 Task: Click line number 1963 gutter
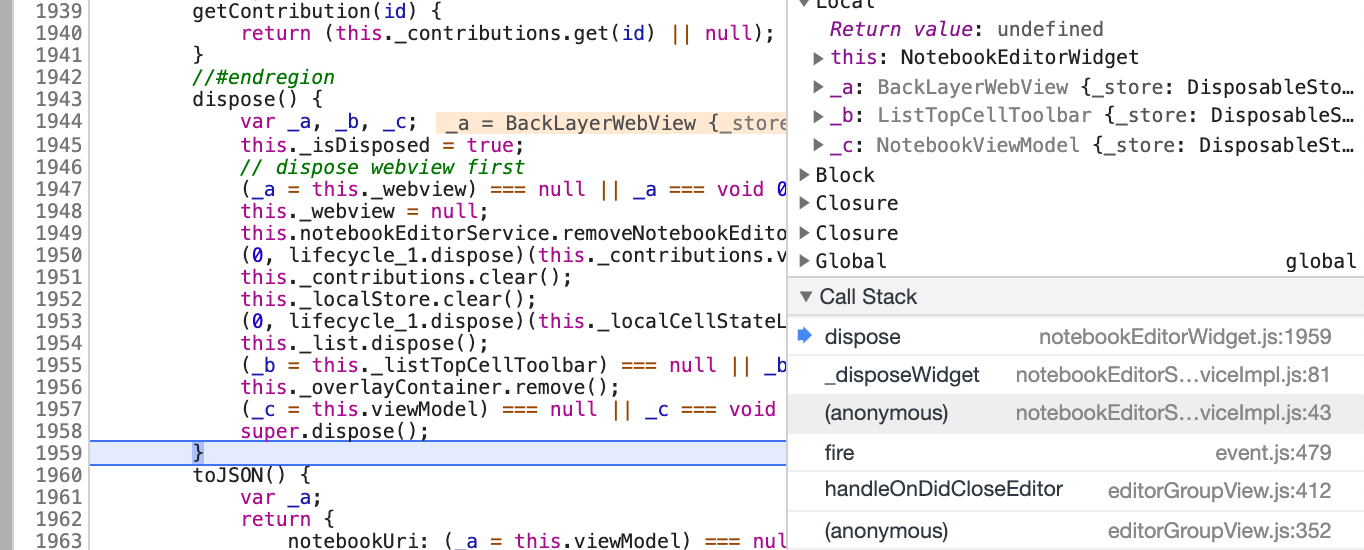tap(61, 541)
